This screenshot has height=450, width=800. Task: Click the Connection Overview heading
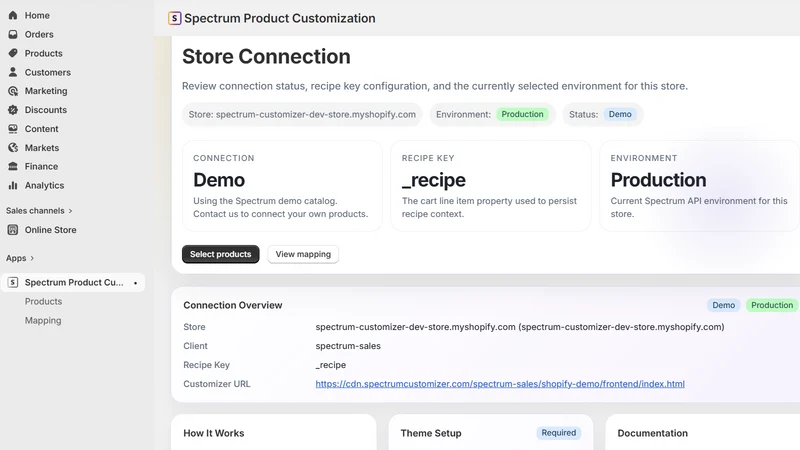[233, 305]
